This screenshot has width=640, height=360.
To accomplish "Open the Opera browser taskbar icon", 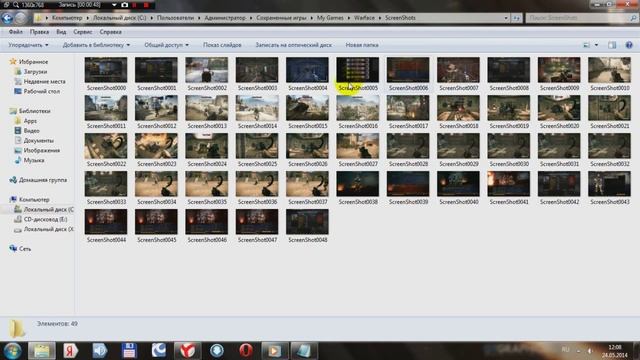I will pyautogui.click(x=246, y=351).
